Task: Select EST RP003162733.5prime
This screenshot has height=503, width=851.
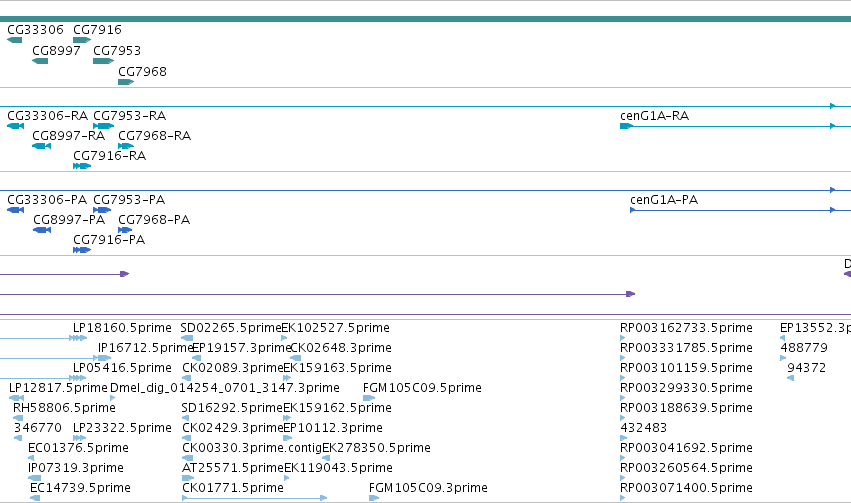Action: click(686, 328)
